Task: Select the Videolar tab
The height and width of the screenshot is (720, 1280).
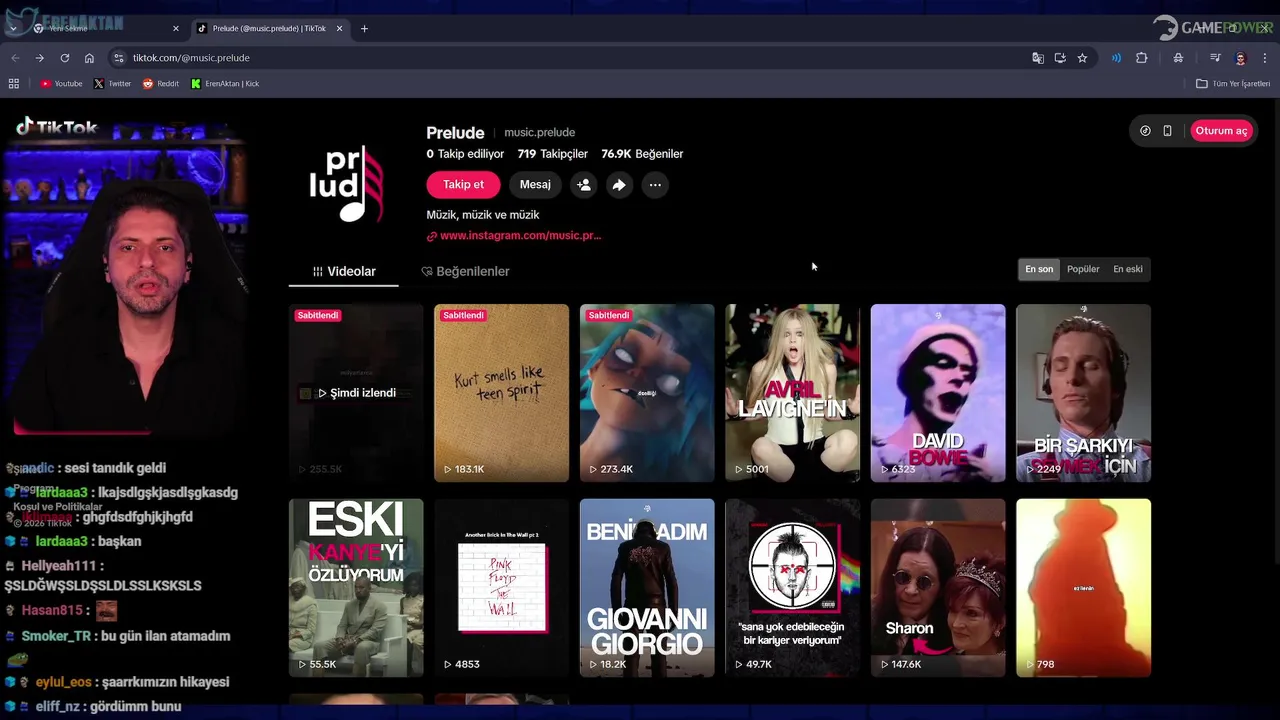Action: 344,271
